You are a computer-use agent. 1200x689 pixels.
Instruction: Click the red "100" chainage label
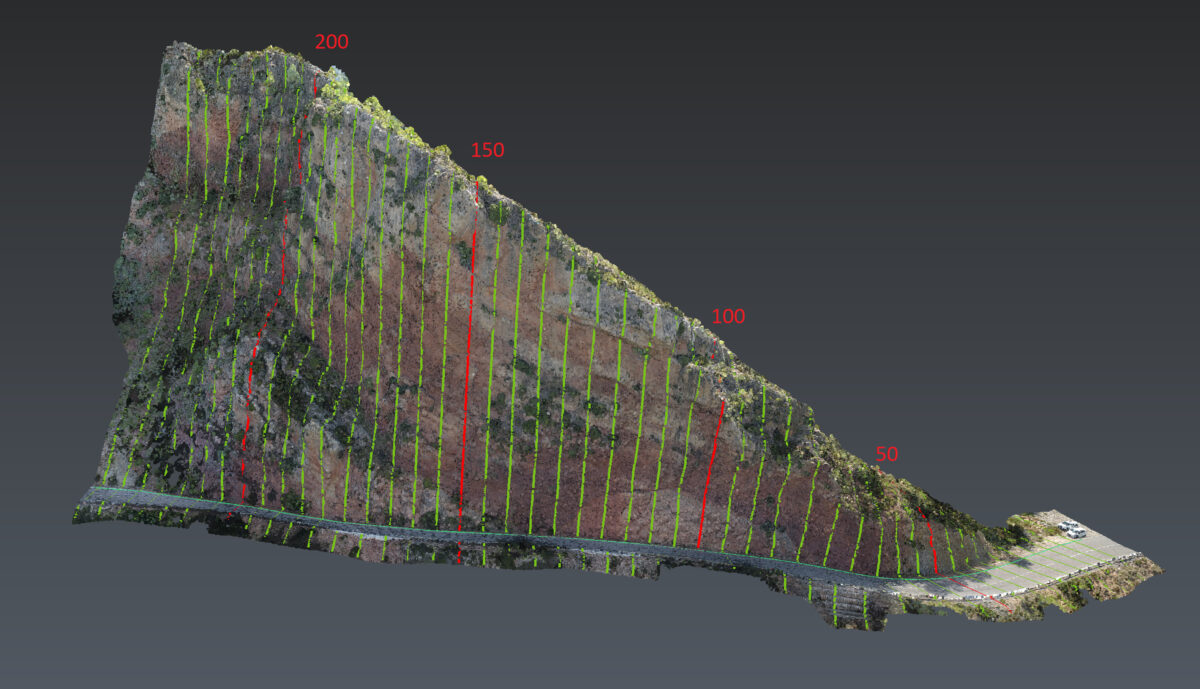pos(728,317)
